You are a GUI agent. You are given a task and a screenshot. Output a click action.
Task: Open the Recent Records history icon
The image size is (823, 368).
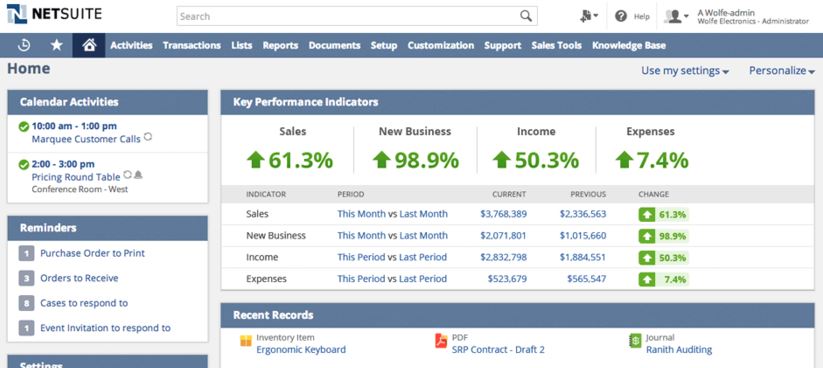click(24, 46)
